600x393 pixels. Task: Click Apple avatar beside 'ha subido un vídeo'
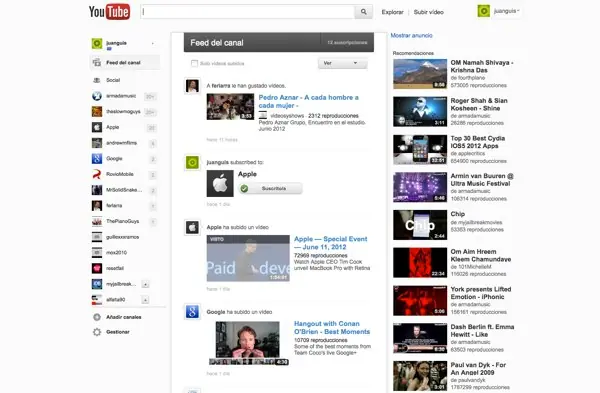(x=192, y=228)
